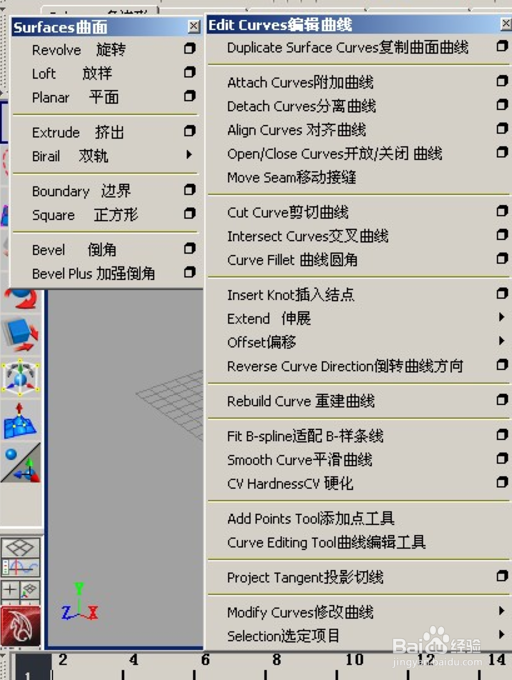
Task: Click frame 4 on the time slider
Action: point(134,660)
